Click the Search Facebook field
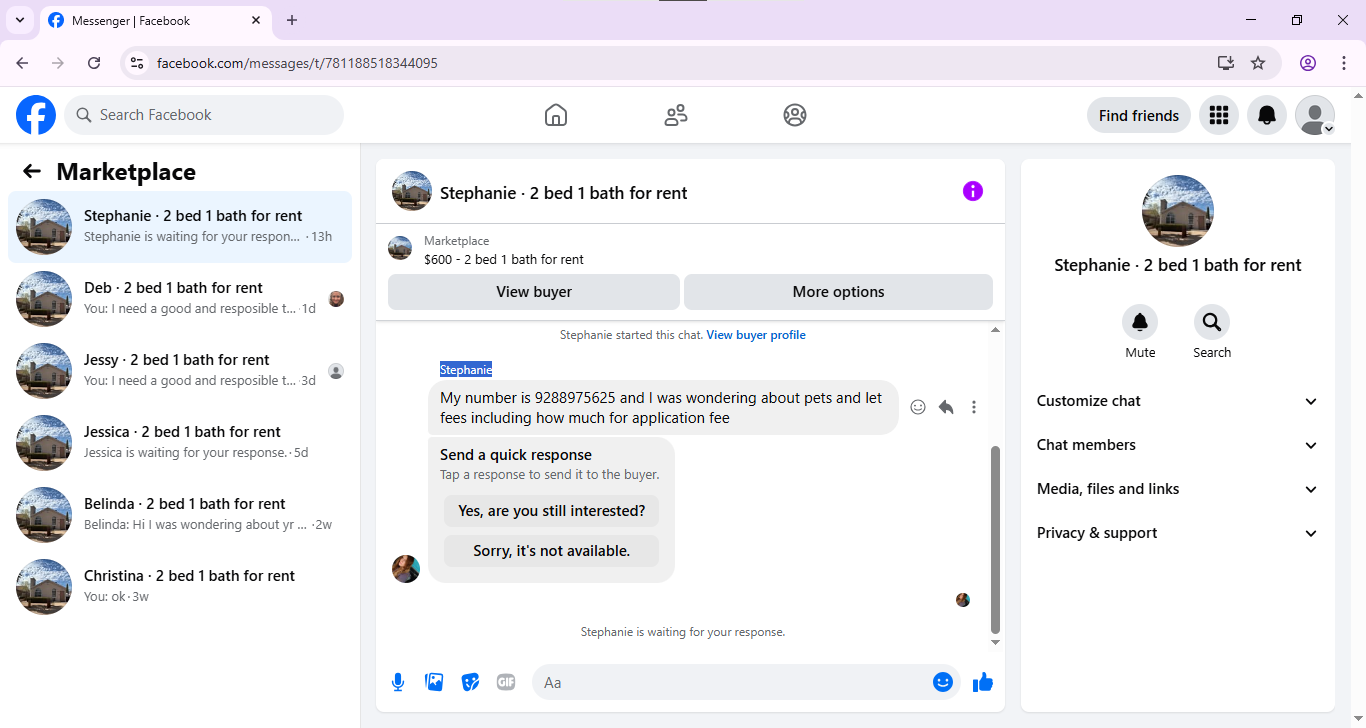This screenshot has height=728, width=1366. (x=204, y=115)
